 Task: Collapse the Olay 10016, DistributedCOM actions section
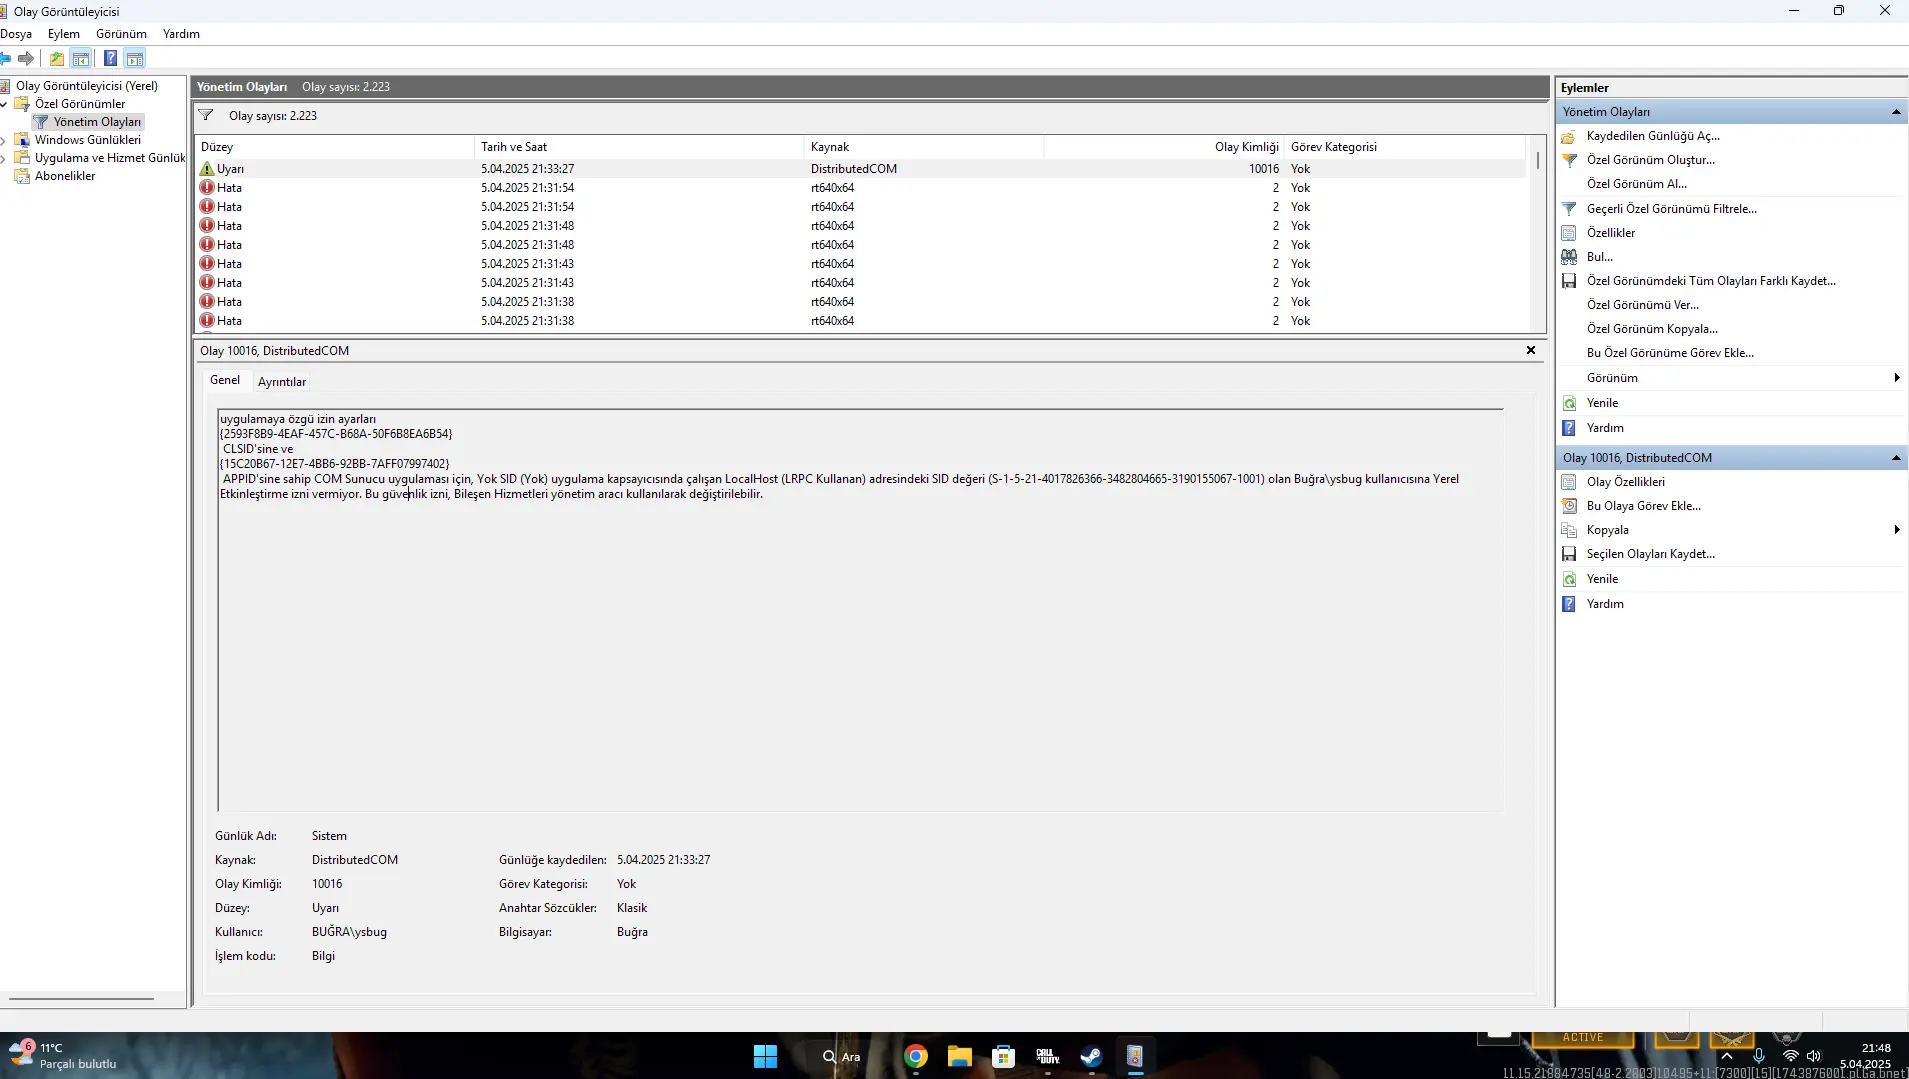point(1896,458)
